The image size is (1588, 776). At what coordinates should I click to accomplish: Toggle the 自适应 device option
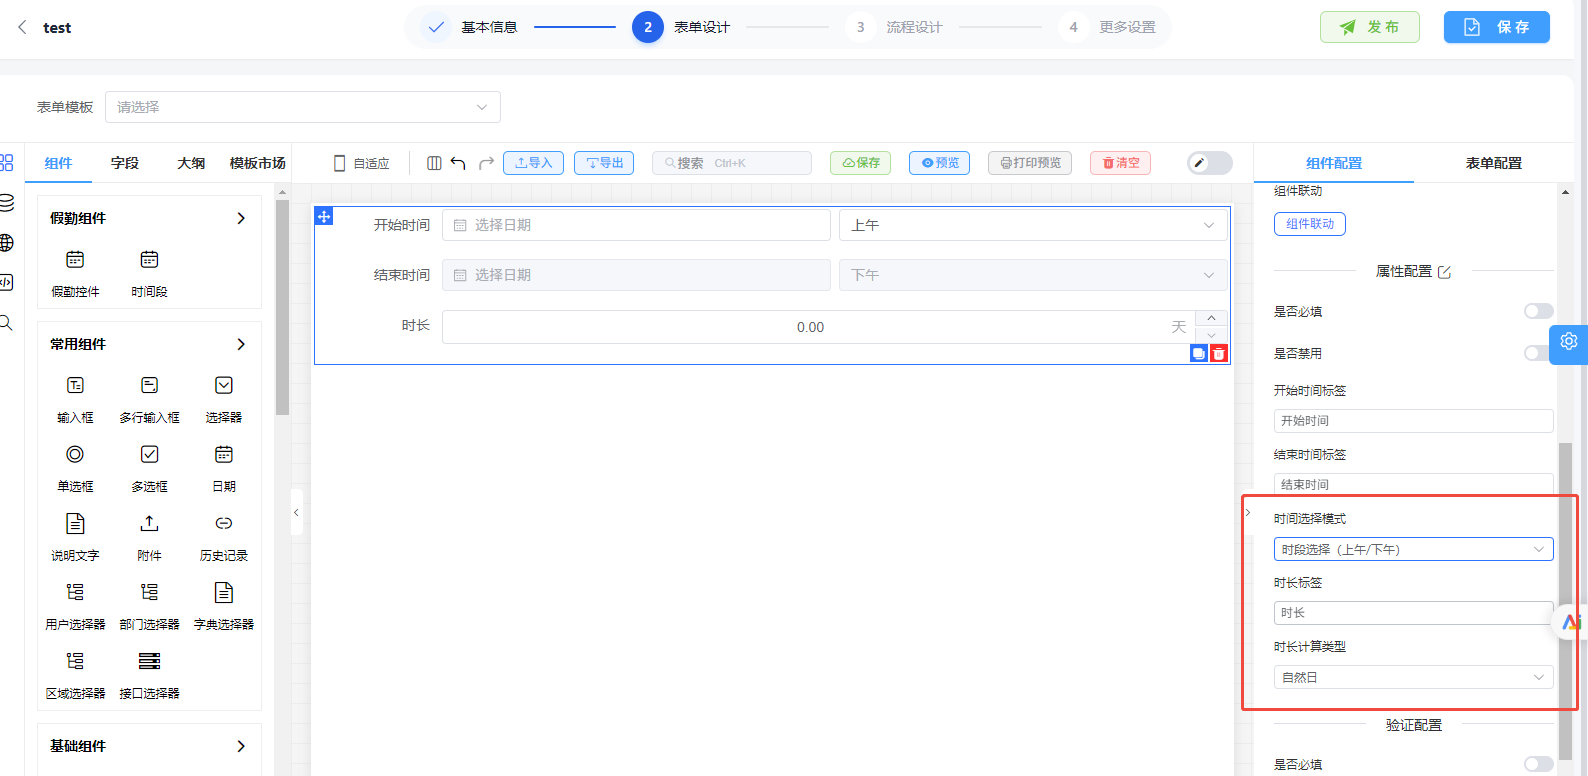(362, 163)
